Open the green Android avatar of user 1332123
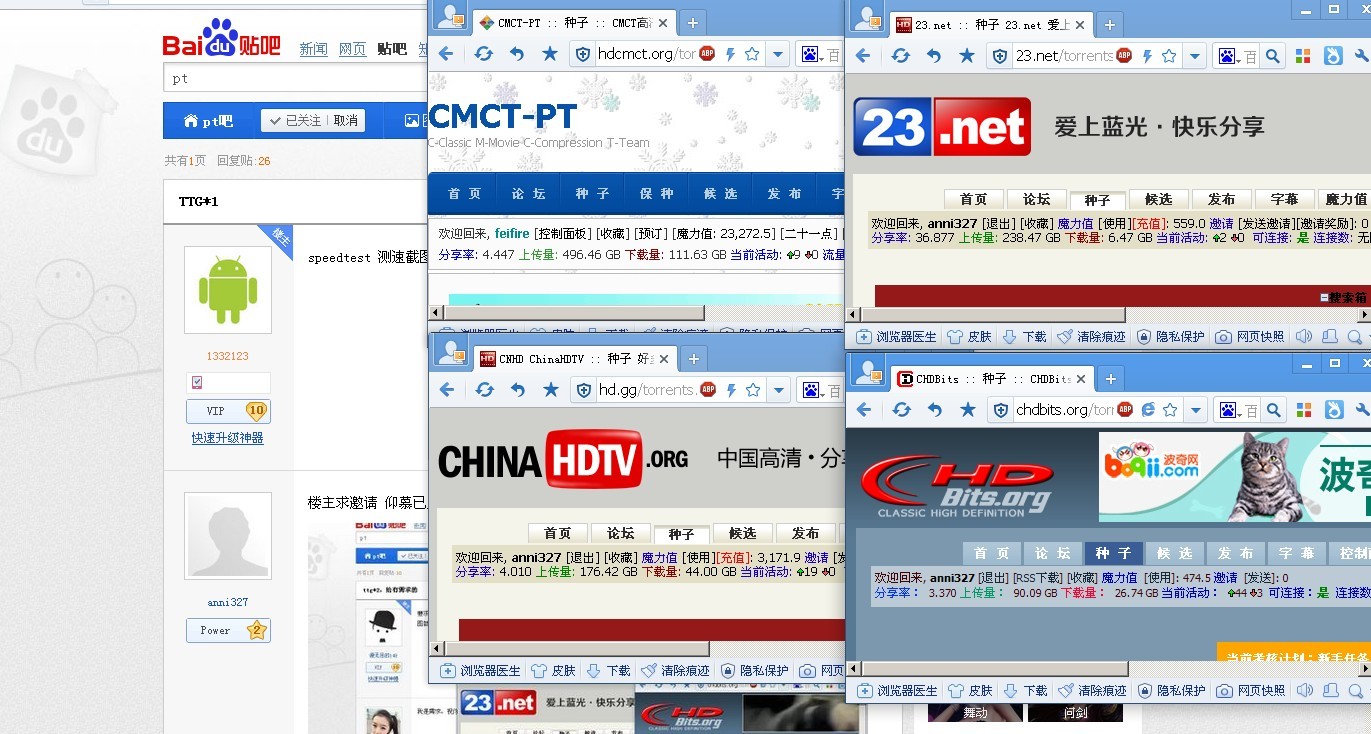Viewport: 1371px width, 734px height. (228, 290)
